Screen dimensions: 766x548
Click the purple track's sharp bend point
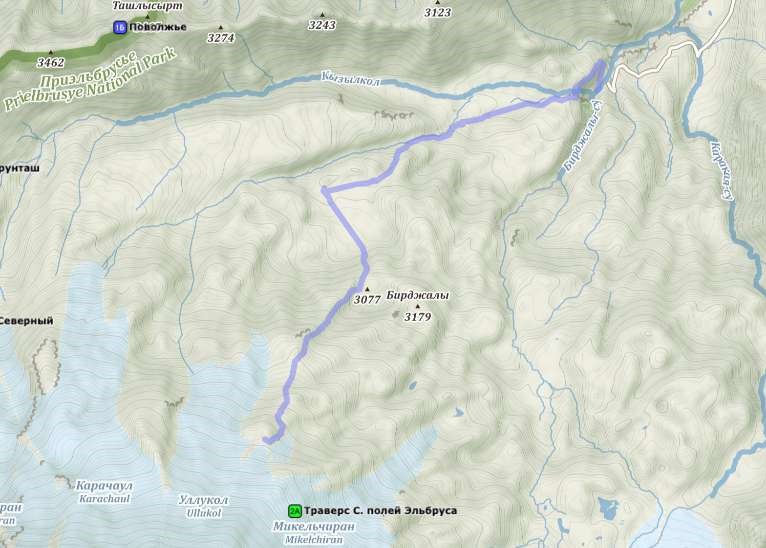pos(324,190)
